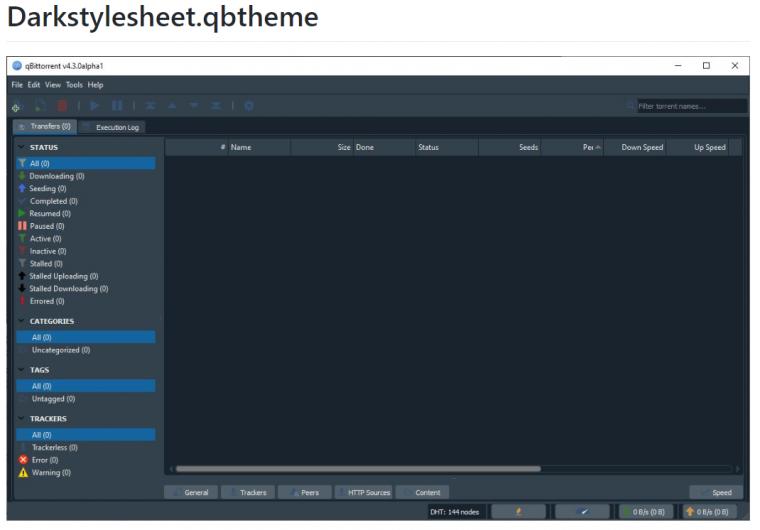Click the Resumed filter's green play icon
This screenshot has height=530, width=760.
pyautogui.click(x=22, y=213)
